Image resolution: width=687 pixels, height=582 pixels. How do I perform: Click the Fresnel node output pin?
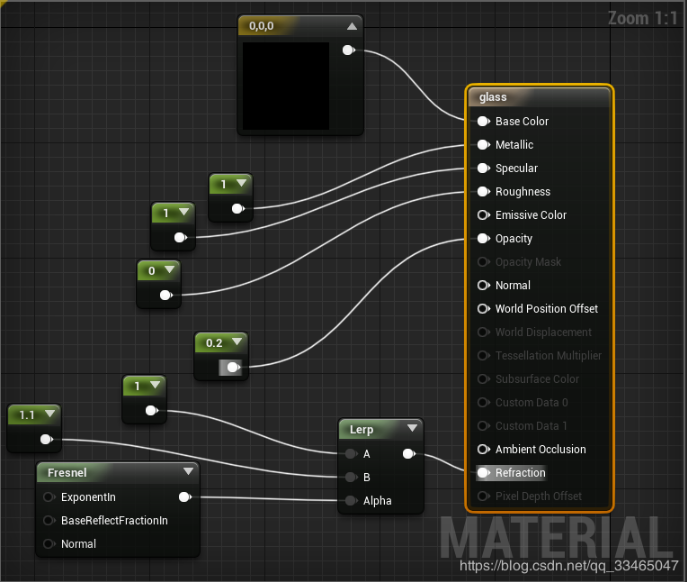click(184, 497)
